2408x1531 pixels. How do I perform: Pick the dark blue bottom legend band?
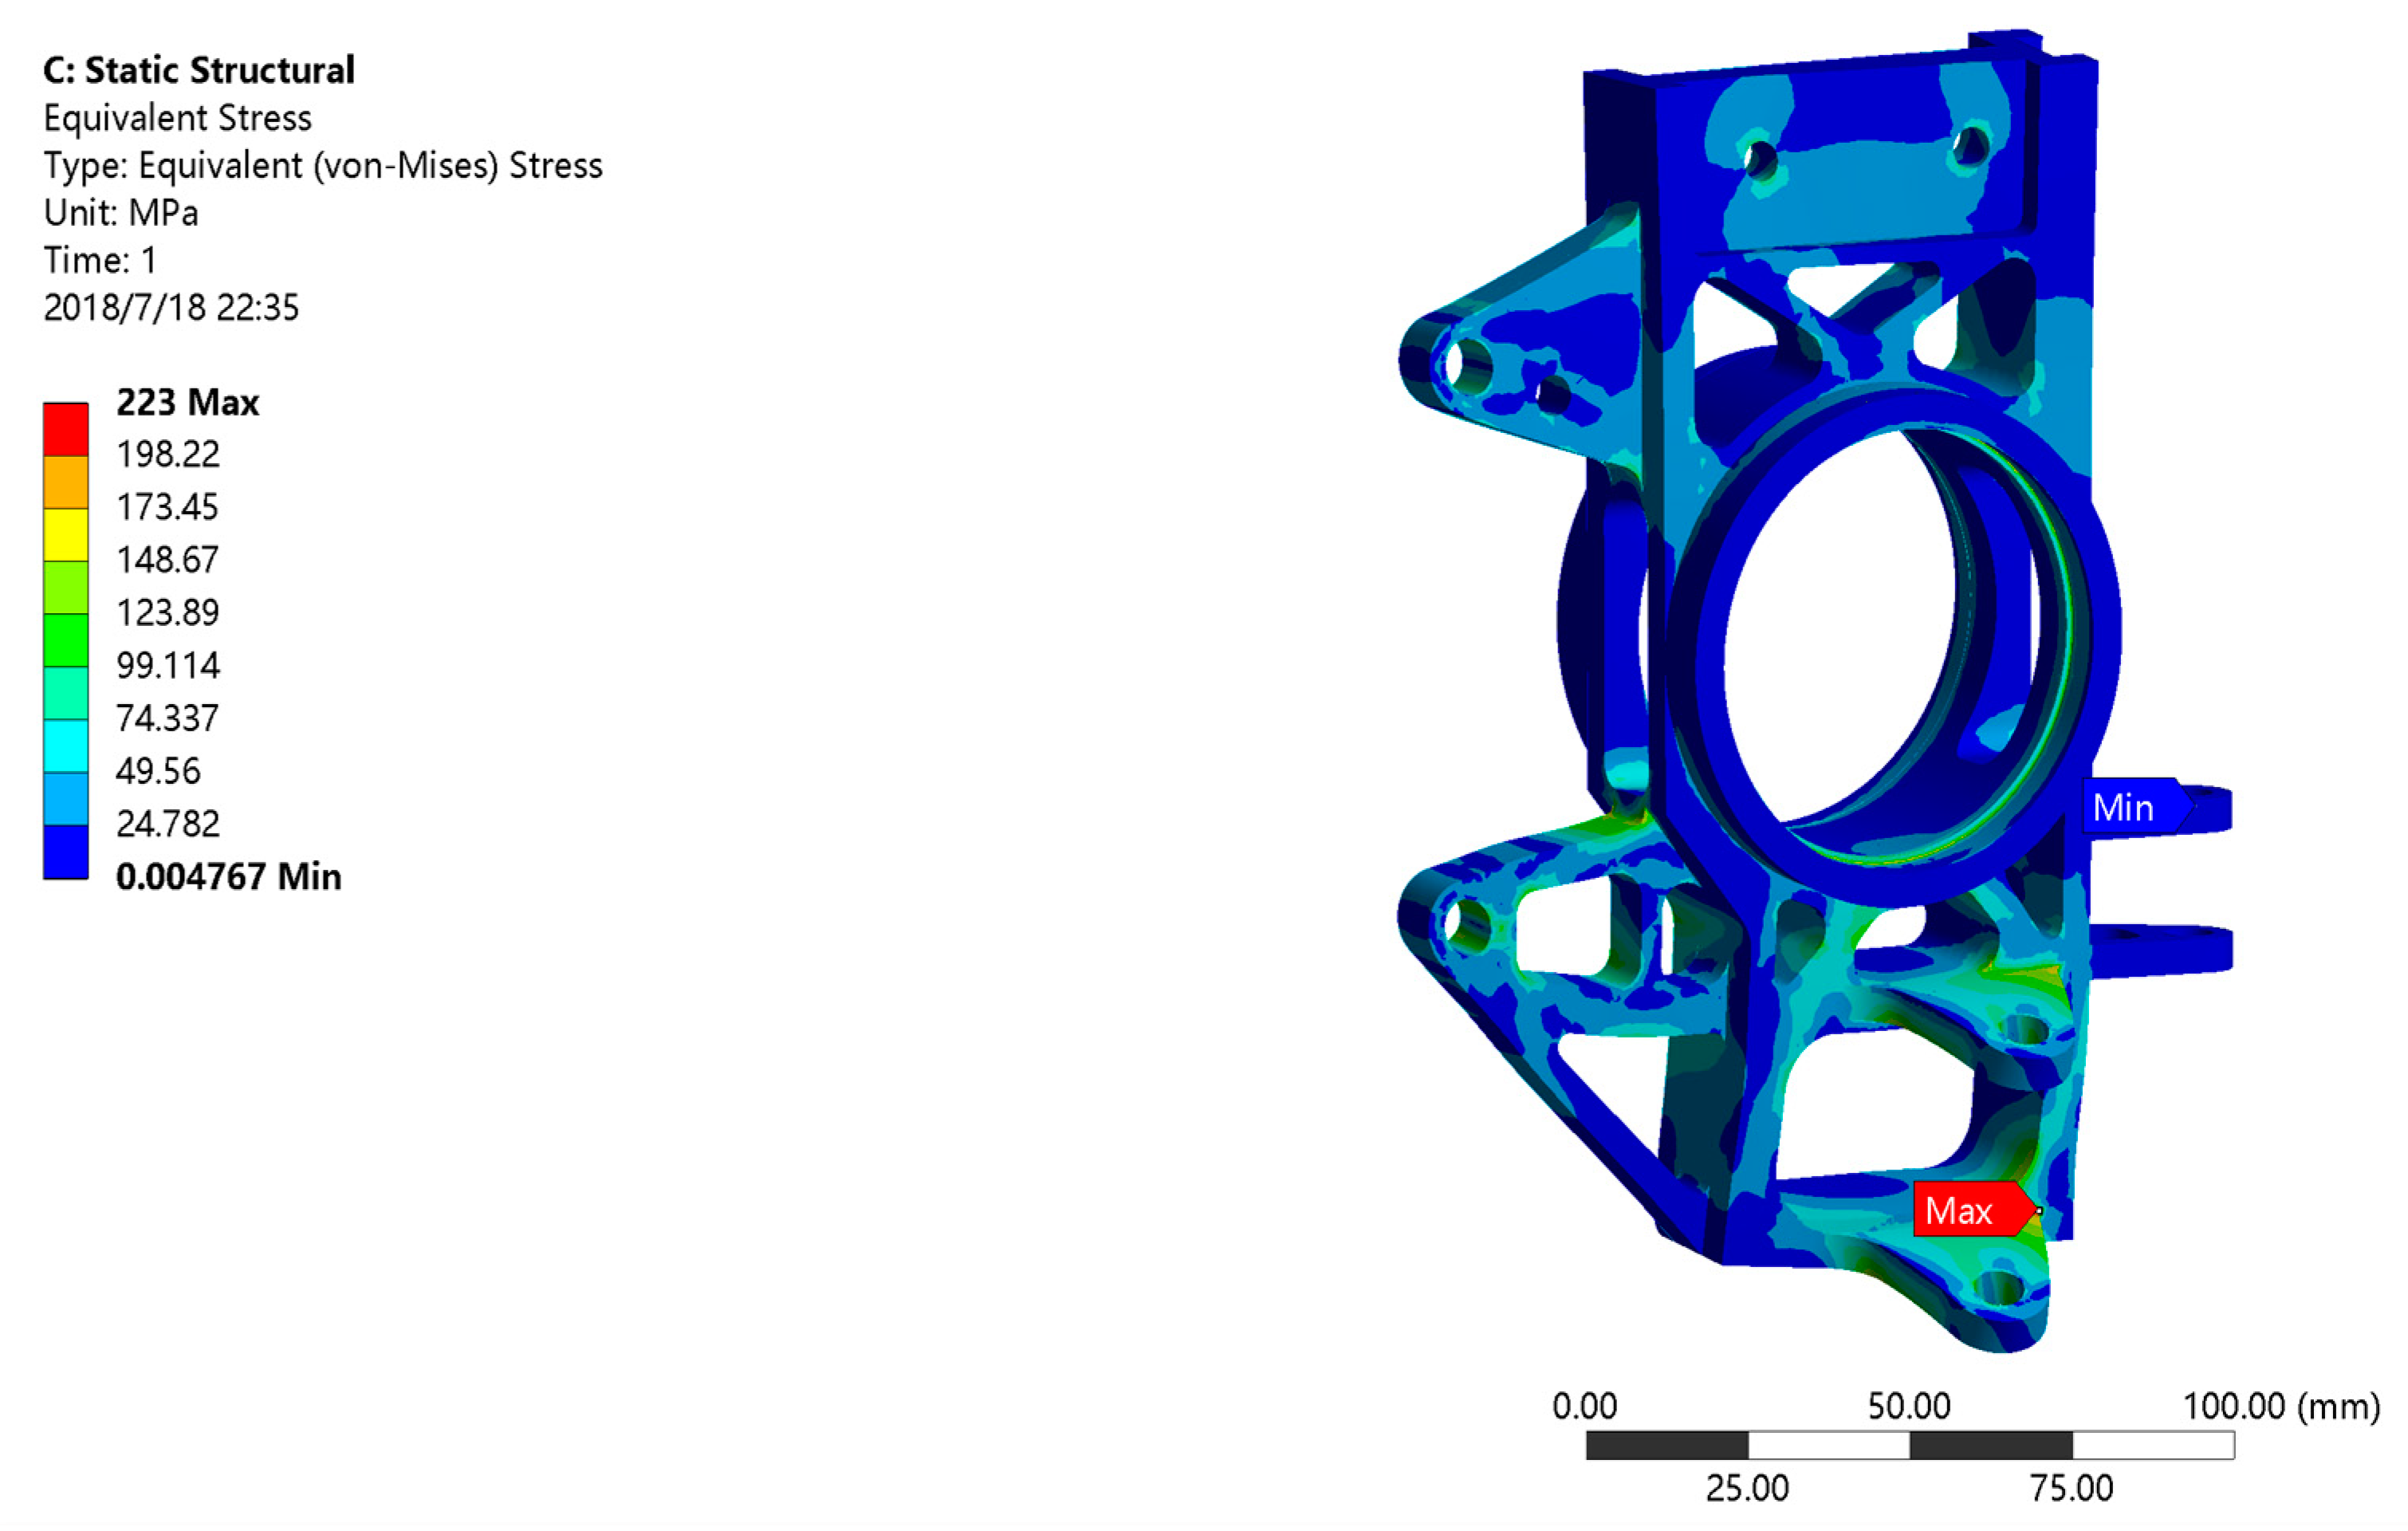66,852
